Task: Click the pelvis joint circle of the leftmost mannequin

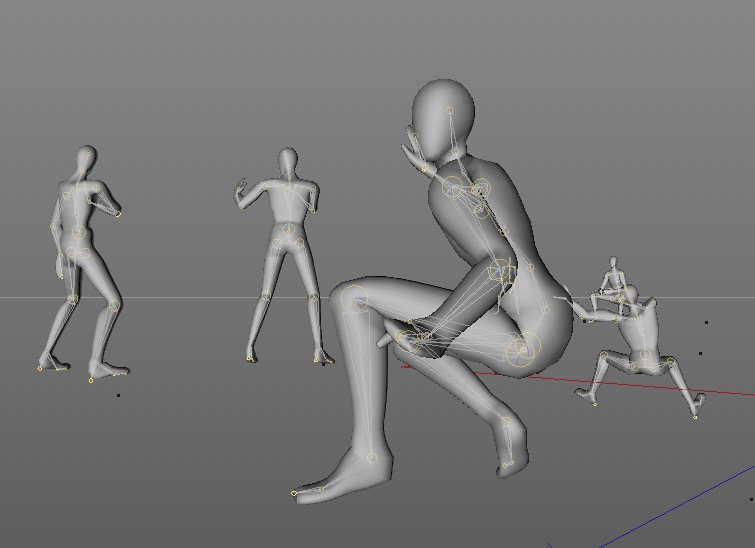Action: click(x=78, y=232)
